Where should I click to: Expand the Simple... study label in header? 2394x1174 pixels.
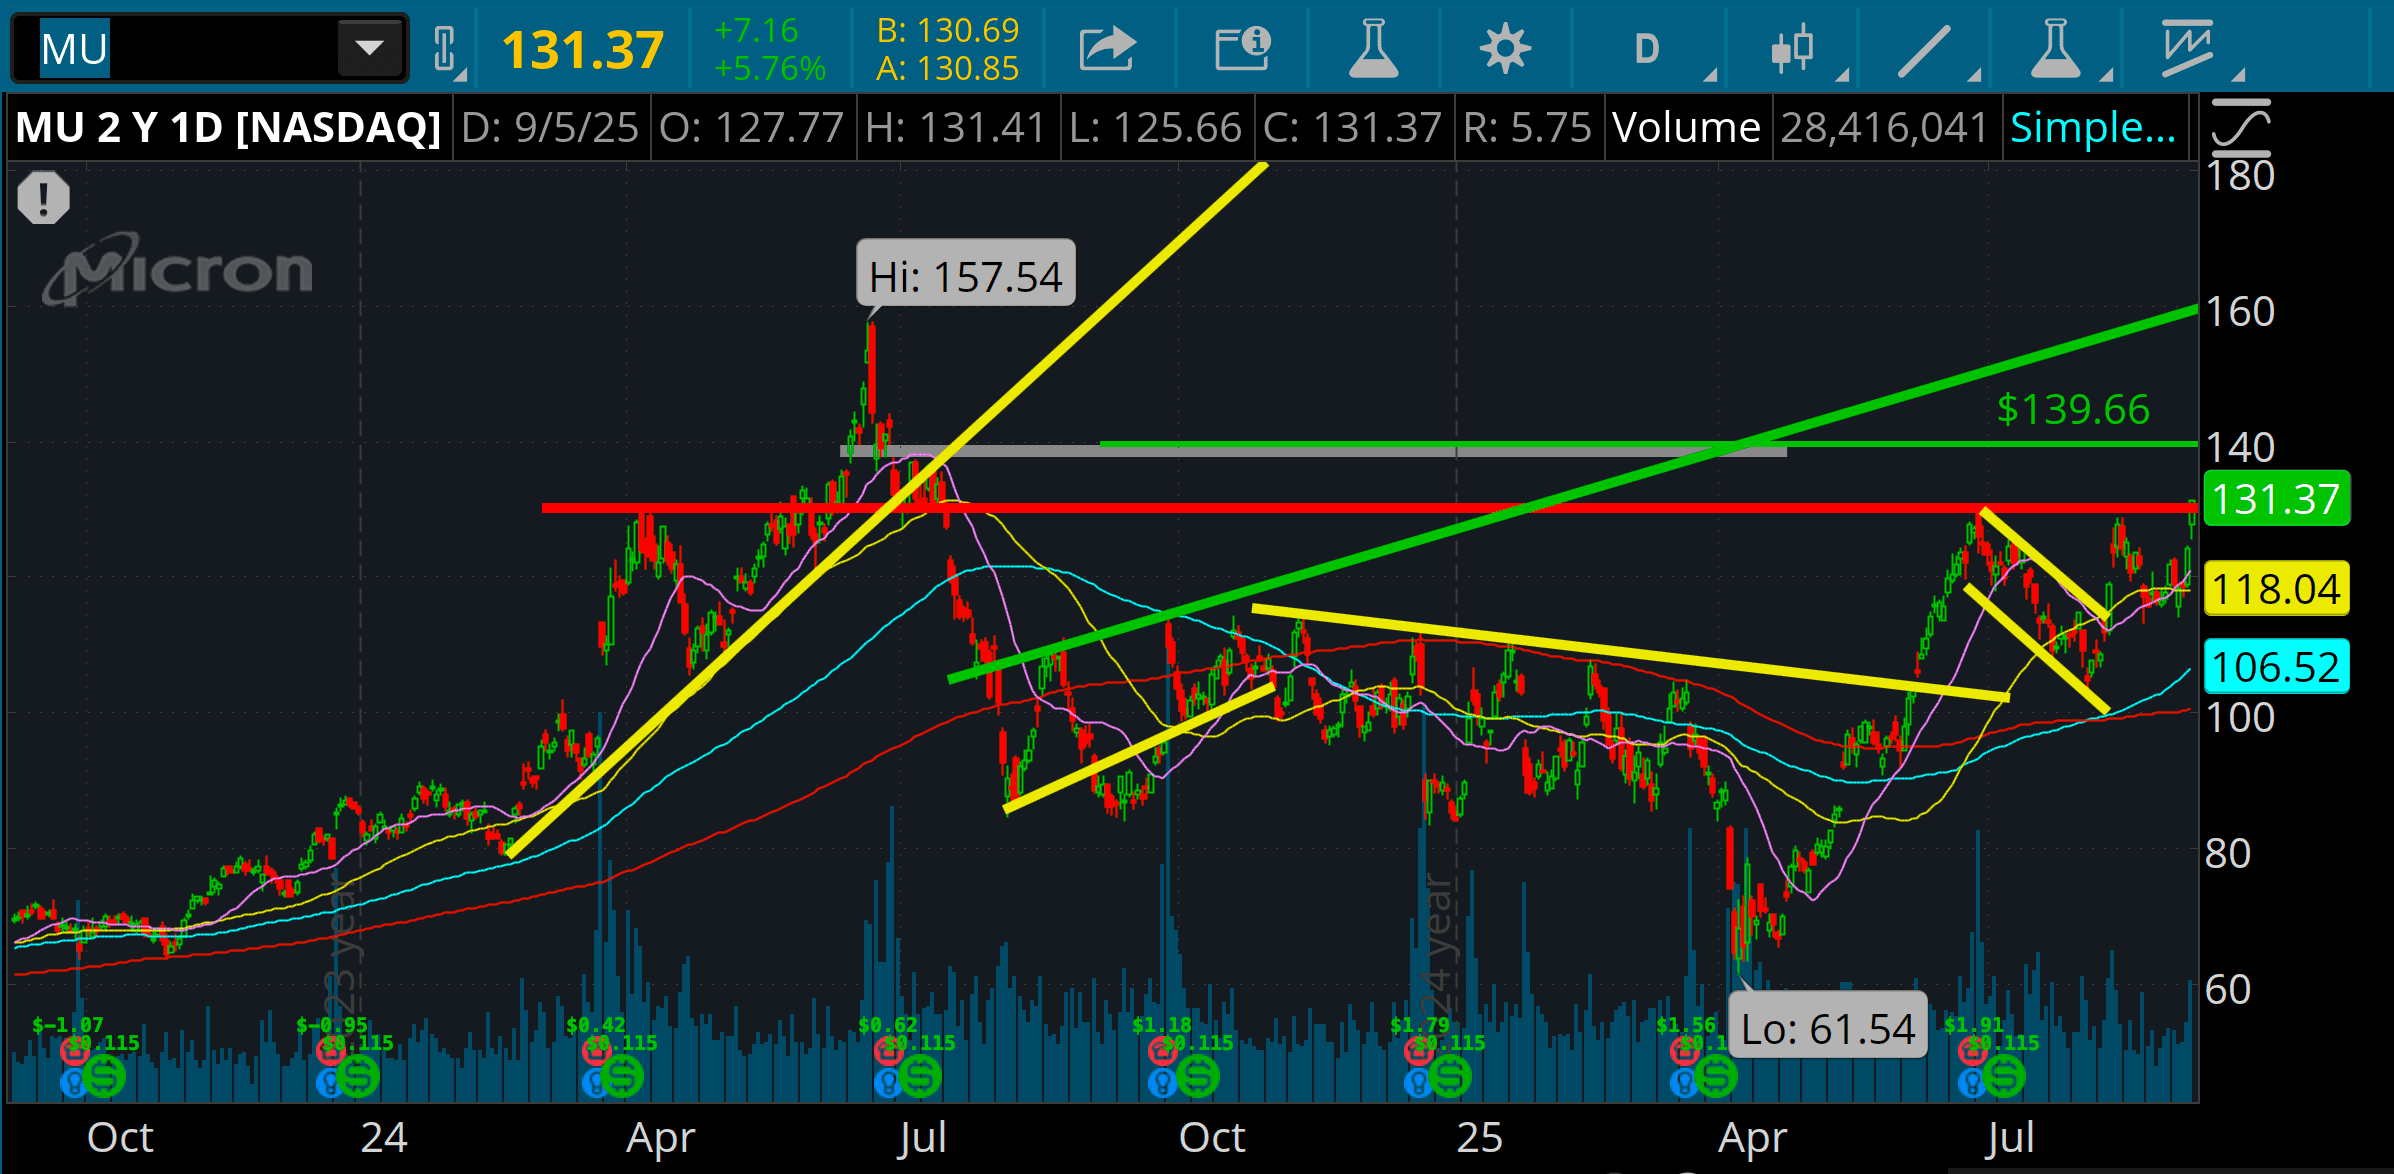[x=2093, y=128]
